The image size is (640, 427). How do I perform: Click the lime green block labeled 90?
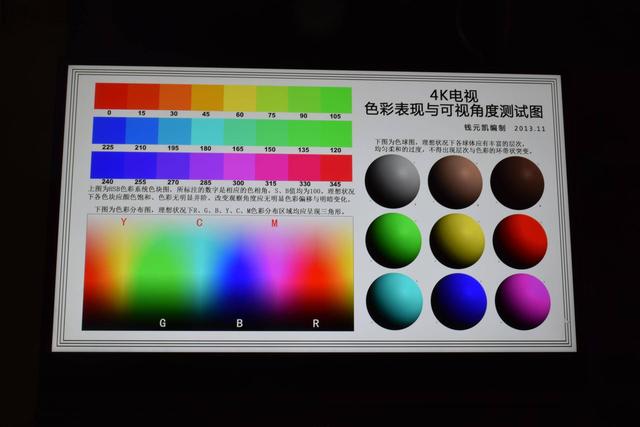(x=304, y=99)
